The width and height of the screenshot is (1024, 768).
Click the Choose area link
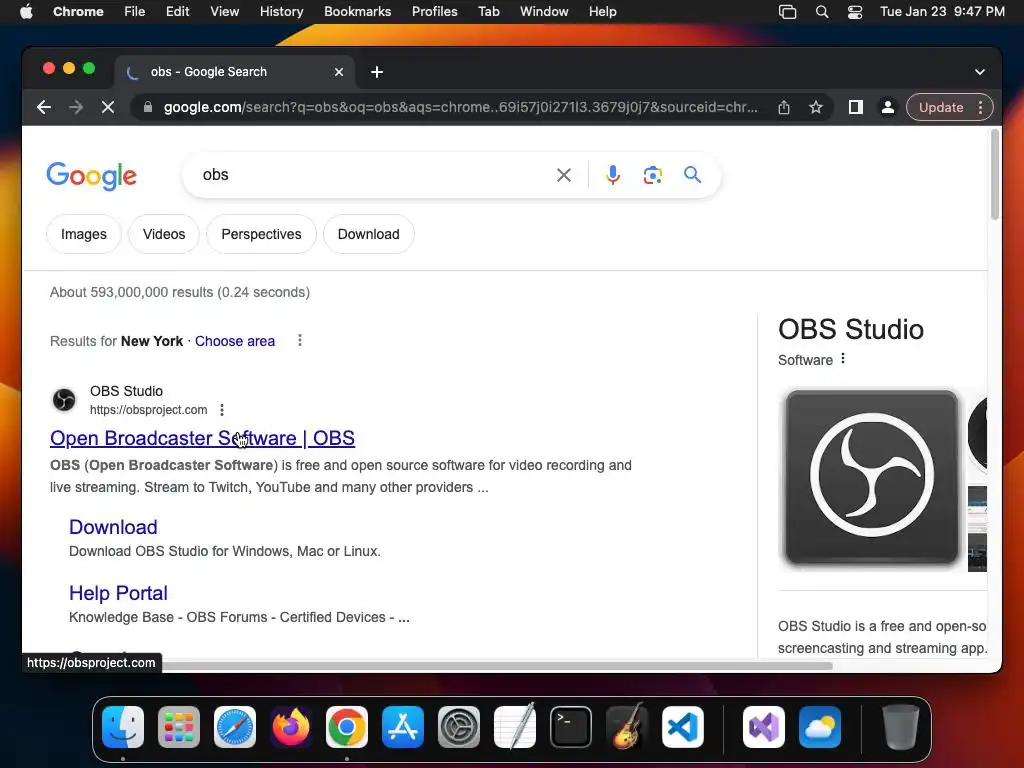235,341
